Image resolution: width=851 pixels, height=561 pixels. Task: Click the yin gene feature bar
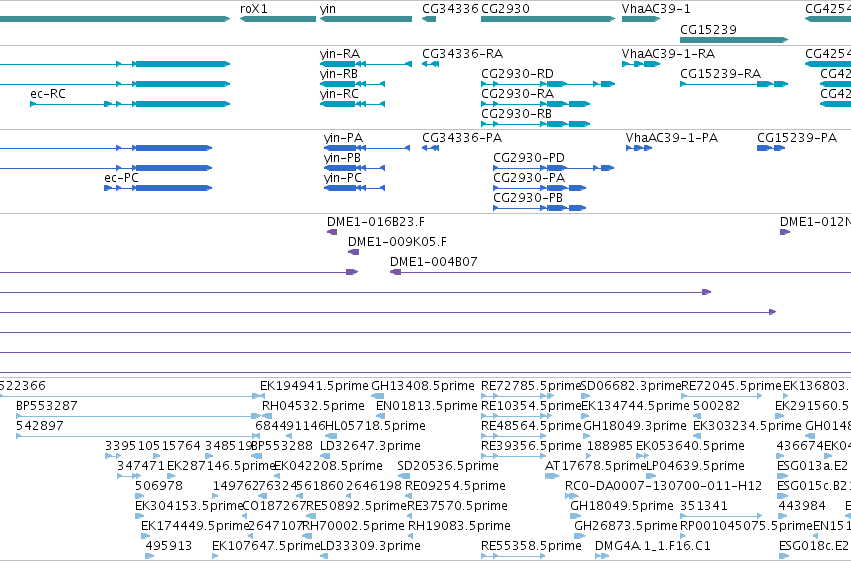pos(366,19)
